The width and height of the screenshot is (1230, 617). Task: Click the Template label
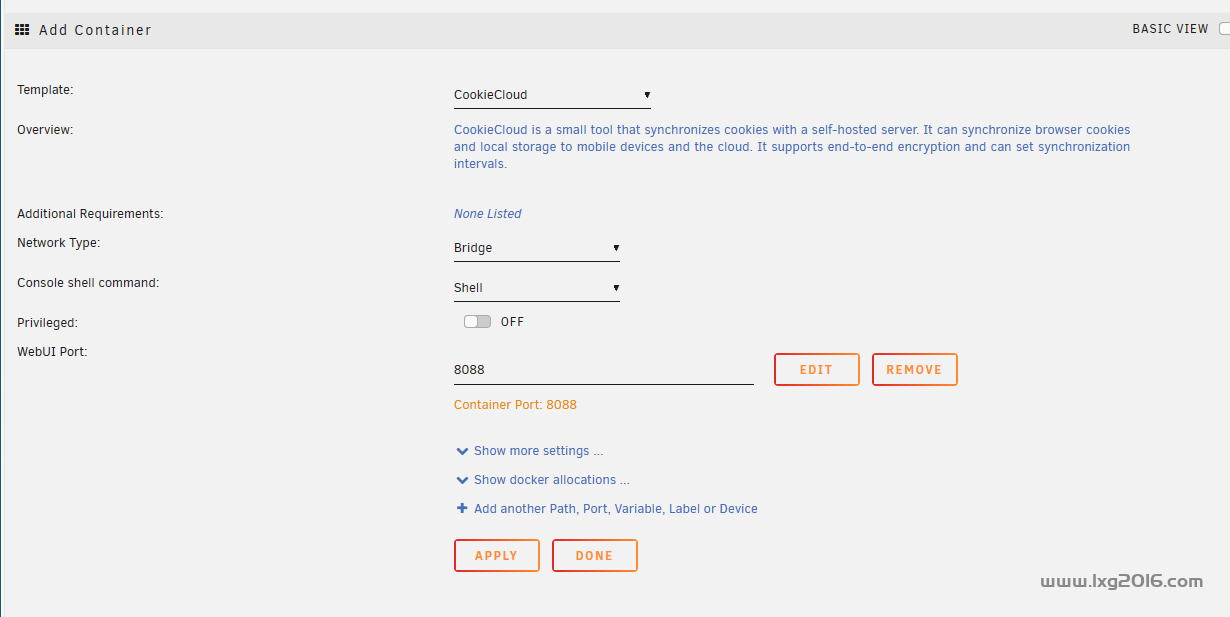click(x=45, y=90)
